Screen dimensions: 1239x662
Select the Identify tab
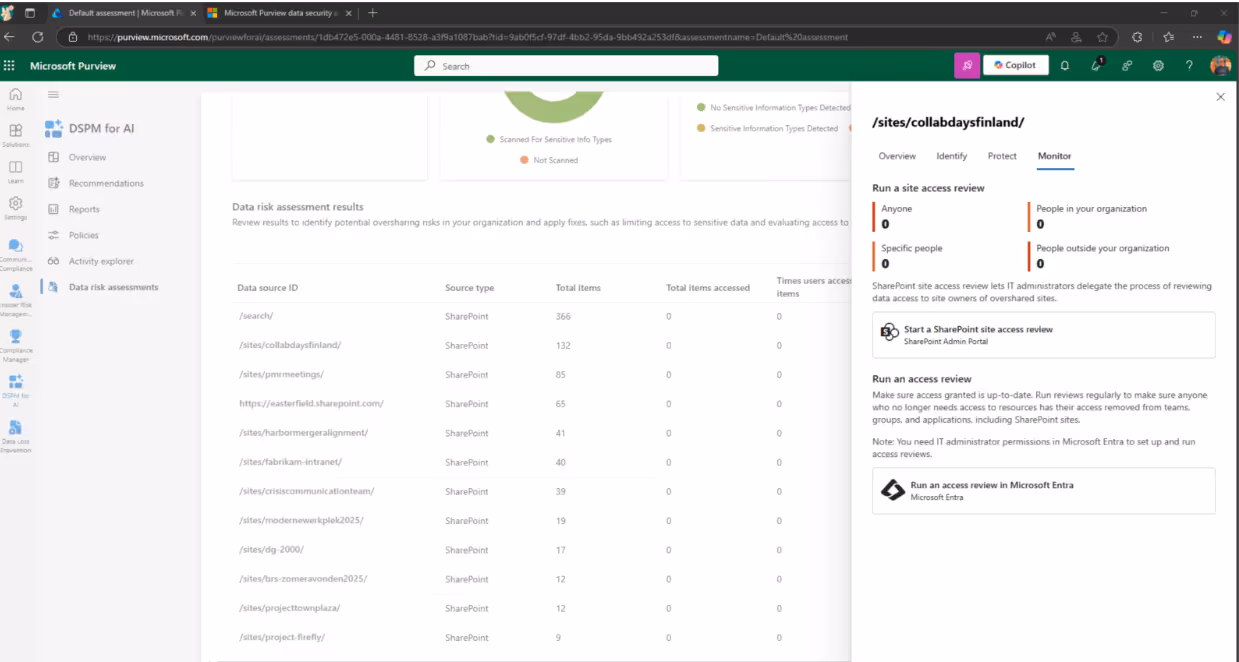(951, 156)
